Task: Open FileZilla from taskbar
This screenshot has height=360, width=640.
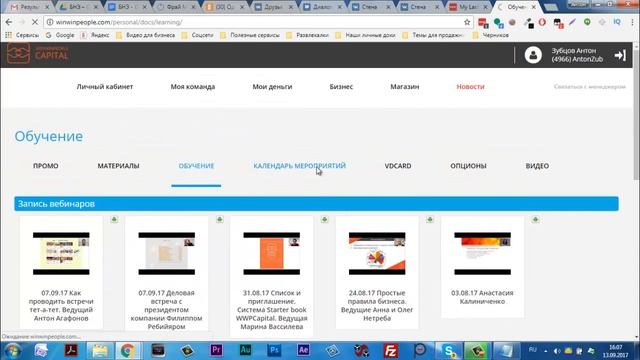Action: point(391,350)
